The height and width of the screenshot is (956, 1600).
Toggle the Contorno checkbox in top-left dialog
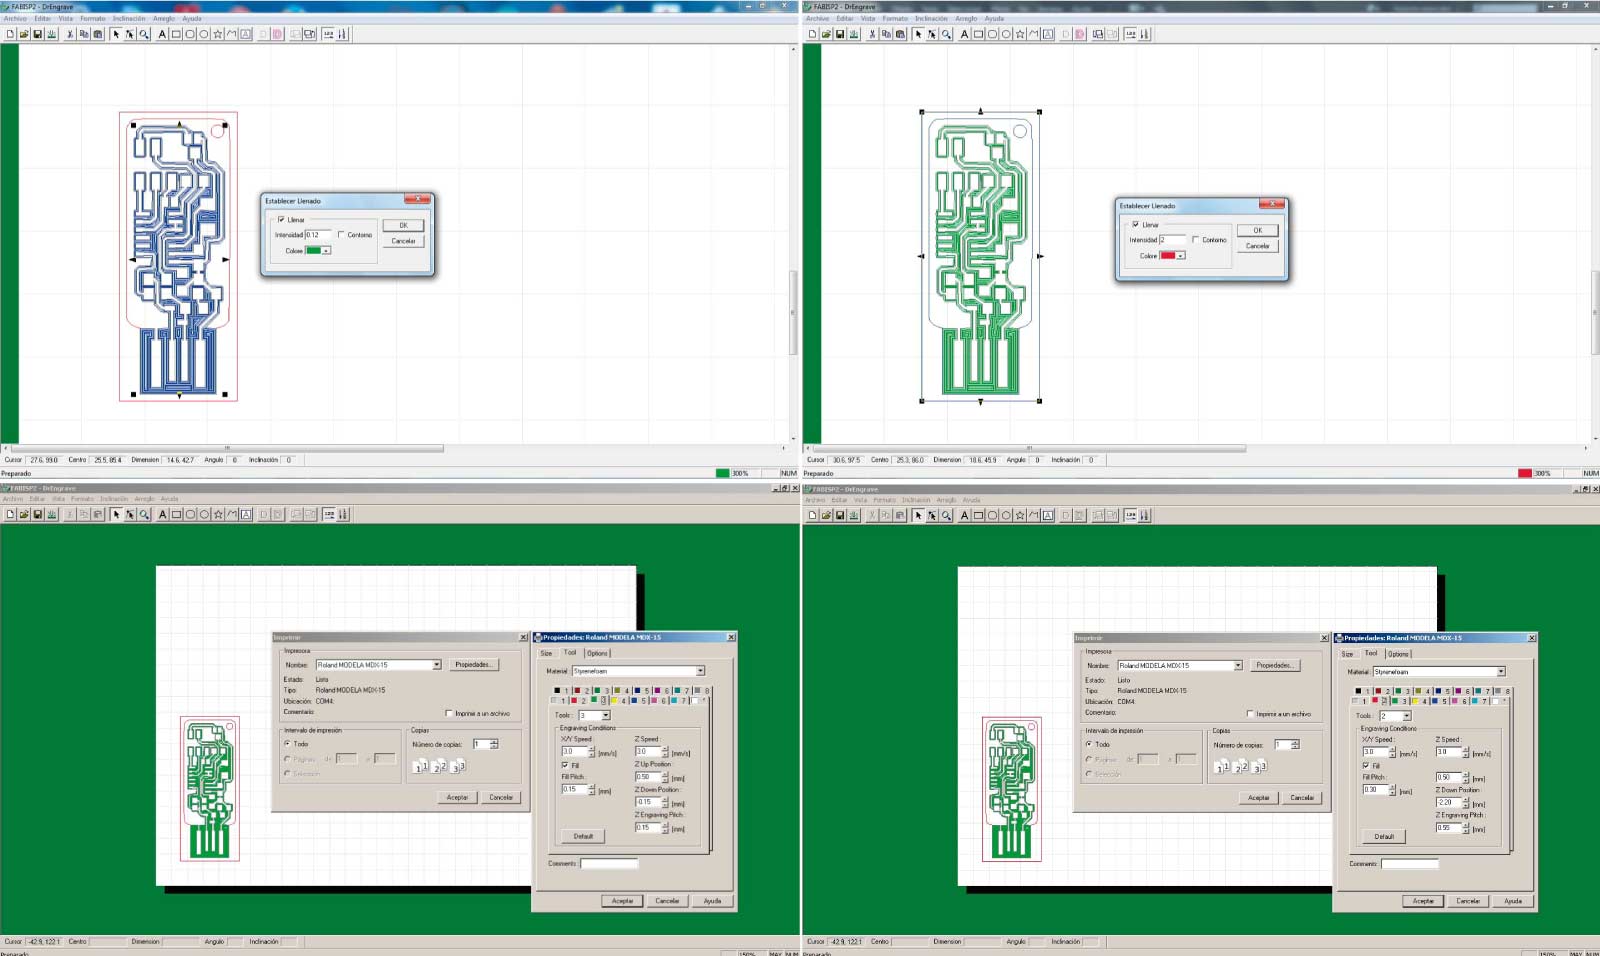coord(341,235)
